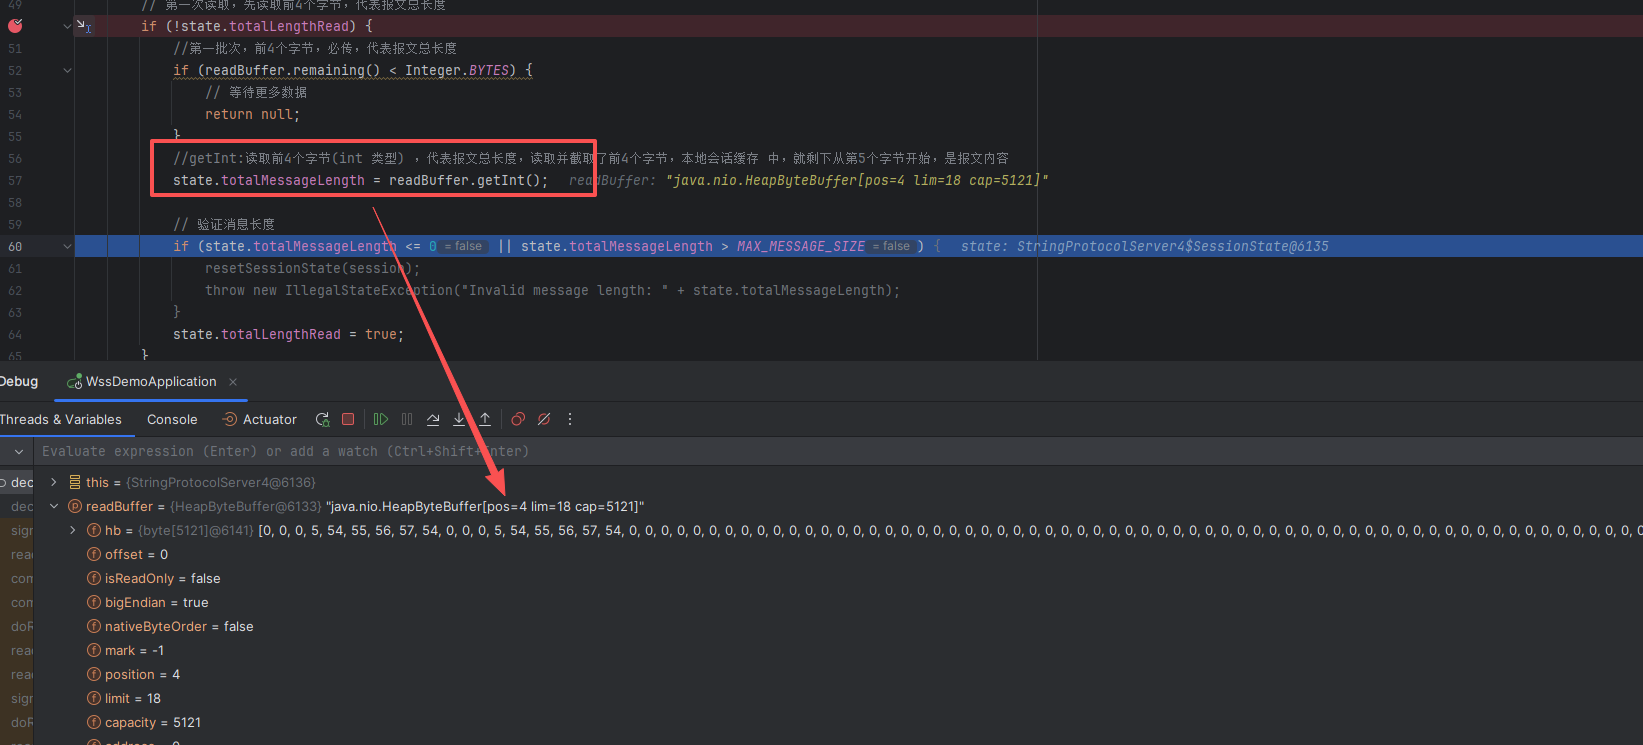
Task: Select the position = 4 field row
Action: [x=142, y=675]
